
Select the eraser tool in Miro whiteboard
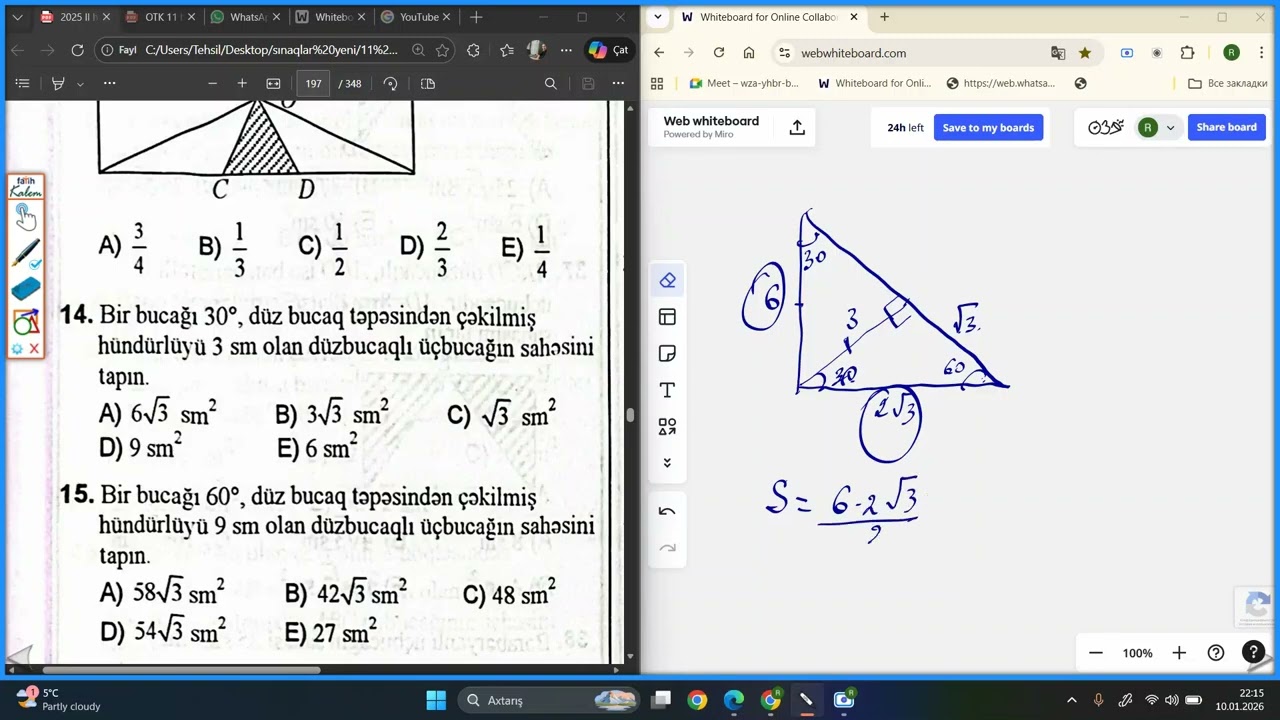668,281
